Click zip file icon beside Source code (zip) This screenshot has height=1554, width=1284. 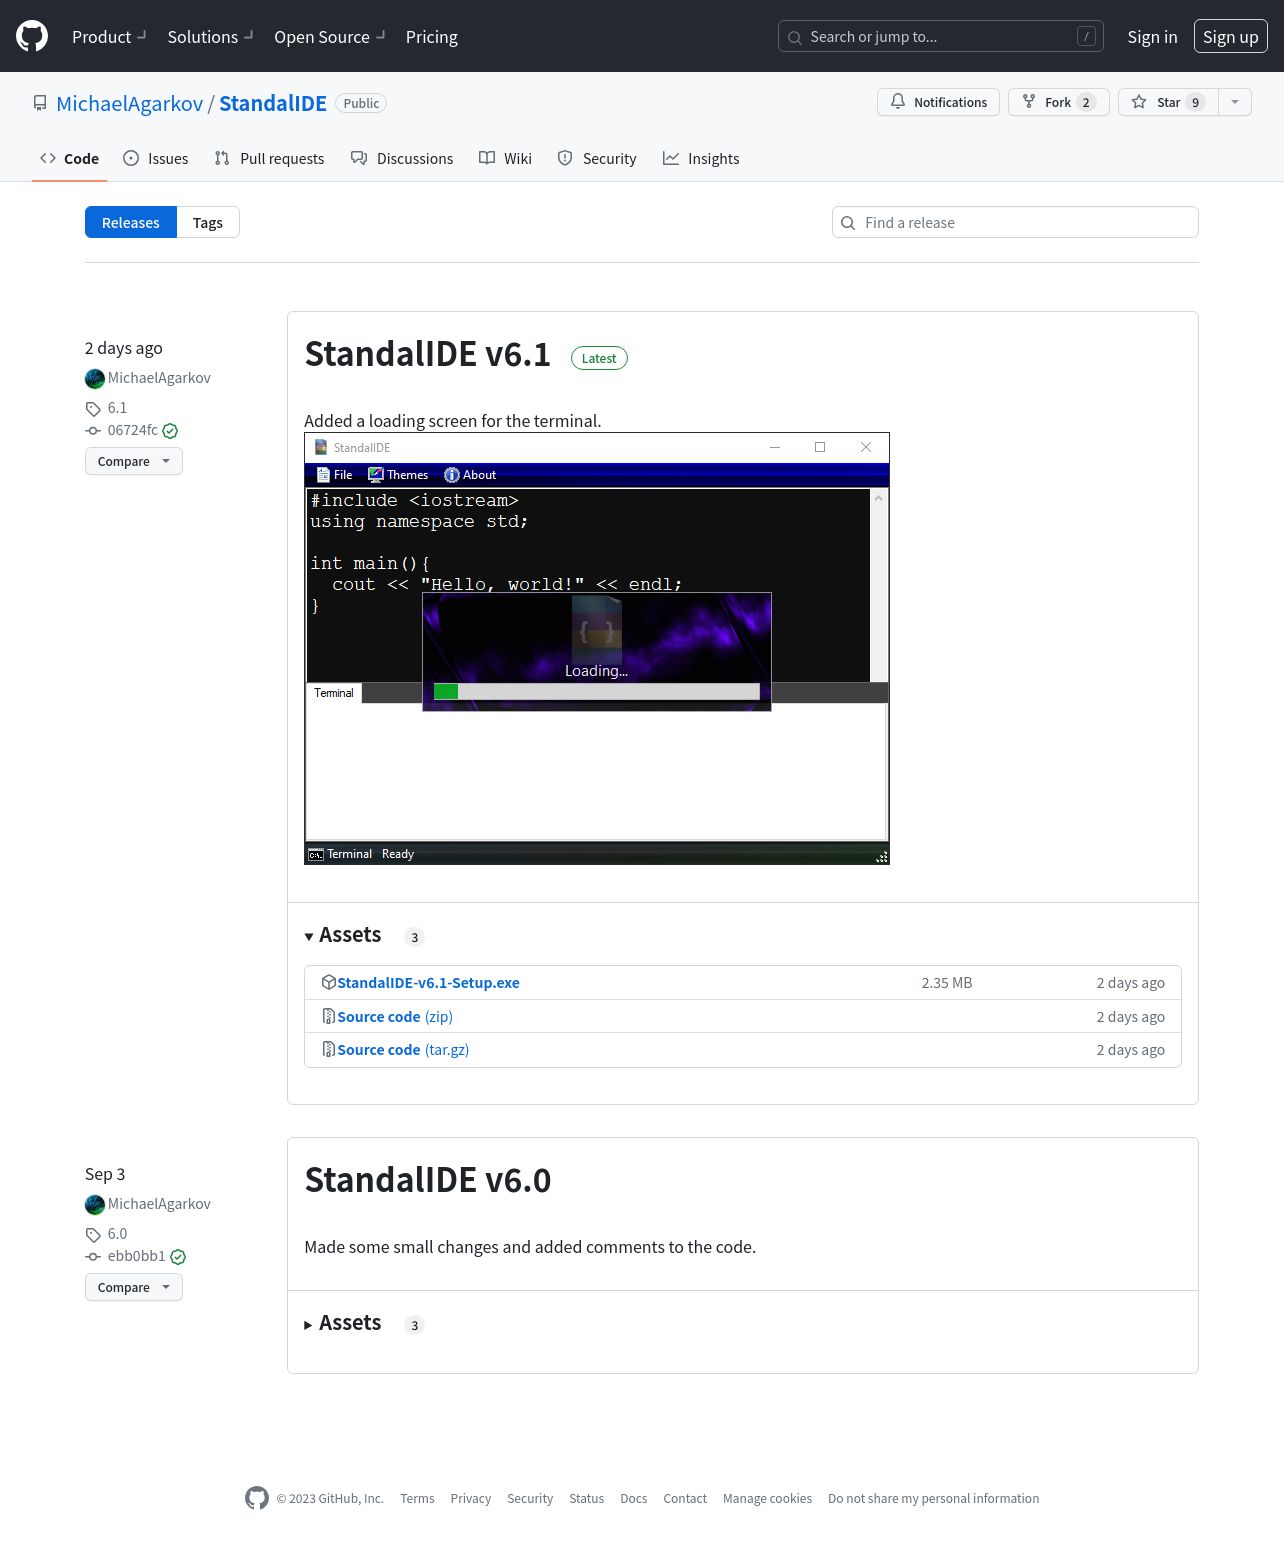click(328, 1016)
